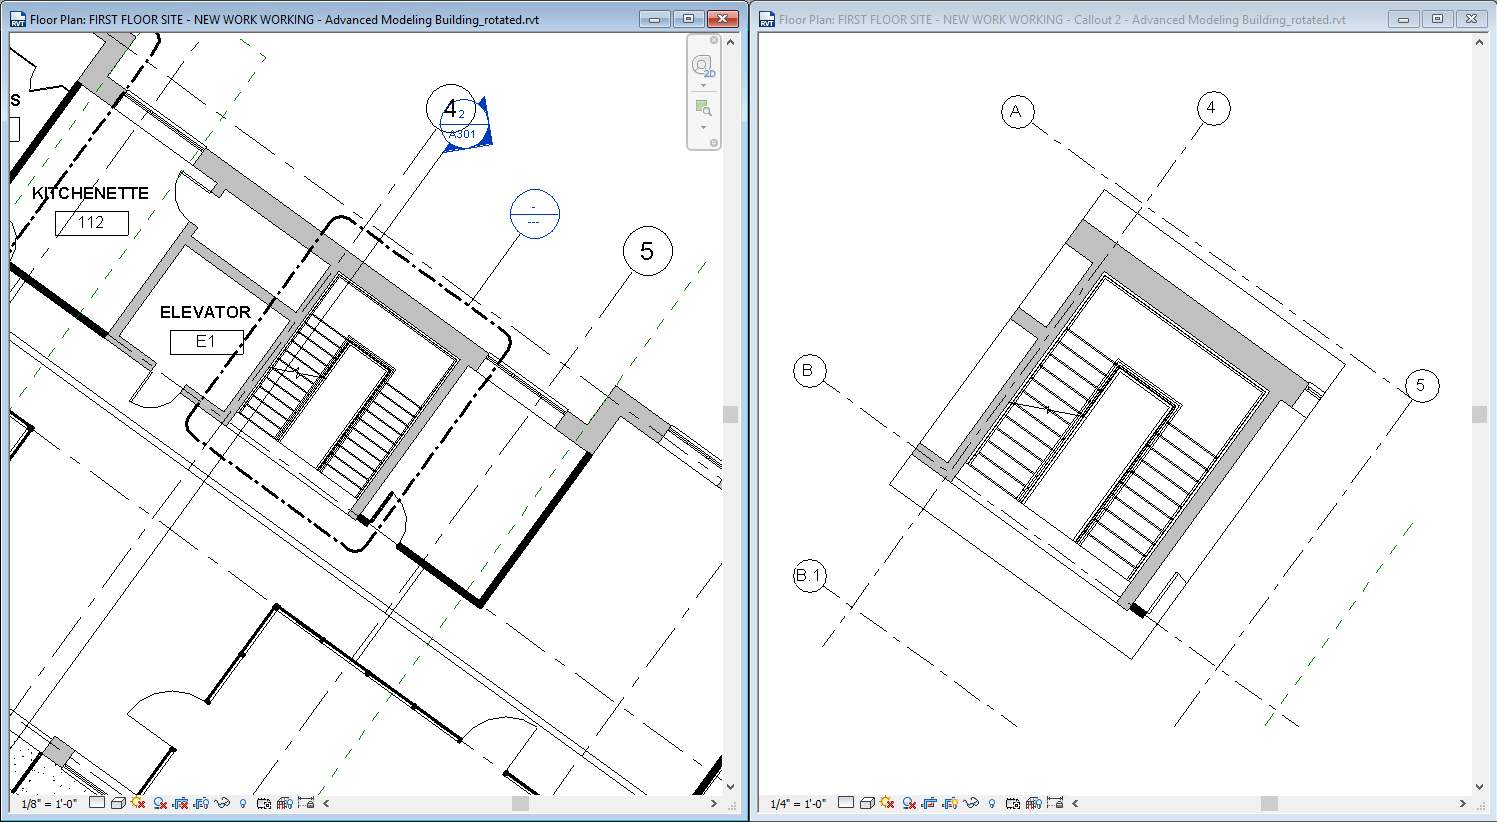Select the blue section marker A301 head

tap(466, 126)
